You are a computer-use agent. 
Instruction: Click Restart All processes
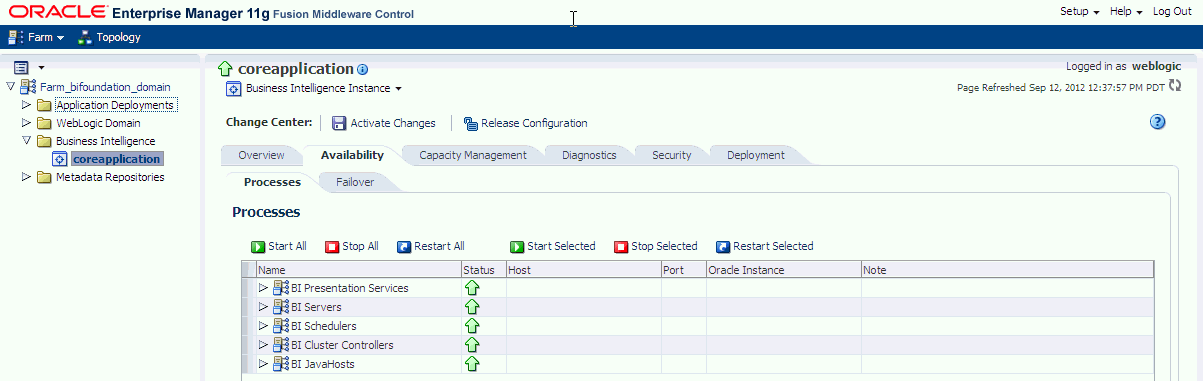pyautogui.click(x=431, y=246)
